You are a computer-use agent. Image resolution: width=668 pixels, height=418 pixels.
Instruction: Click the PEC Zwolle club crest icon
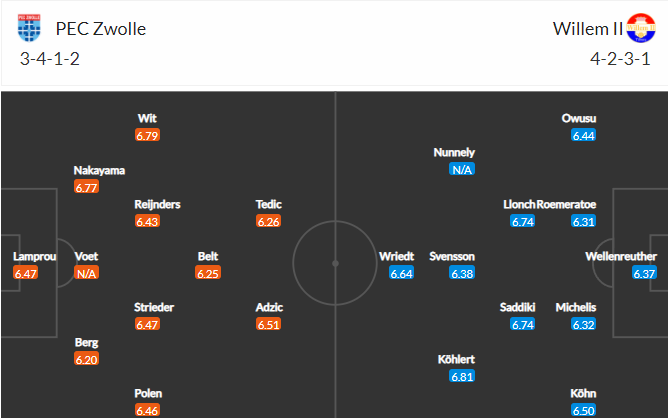coord(29,28)
